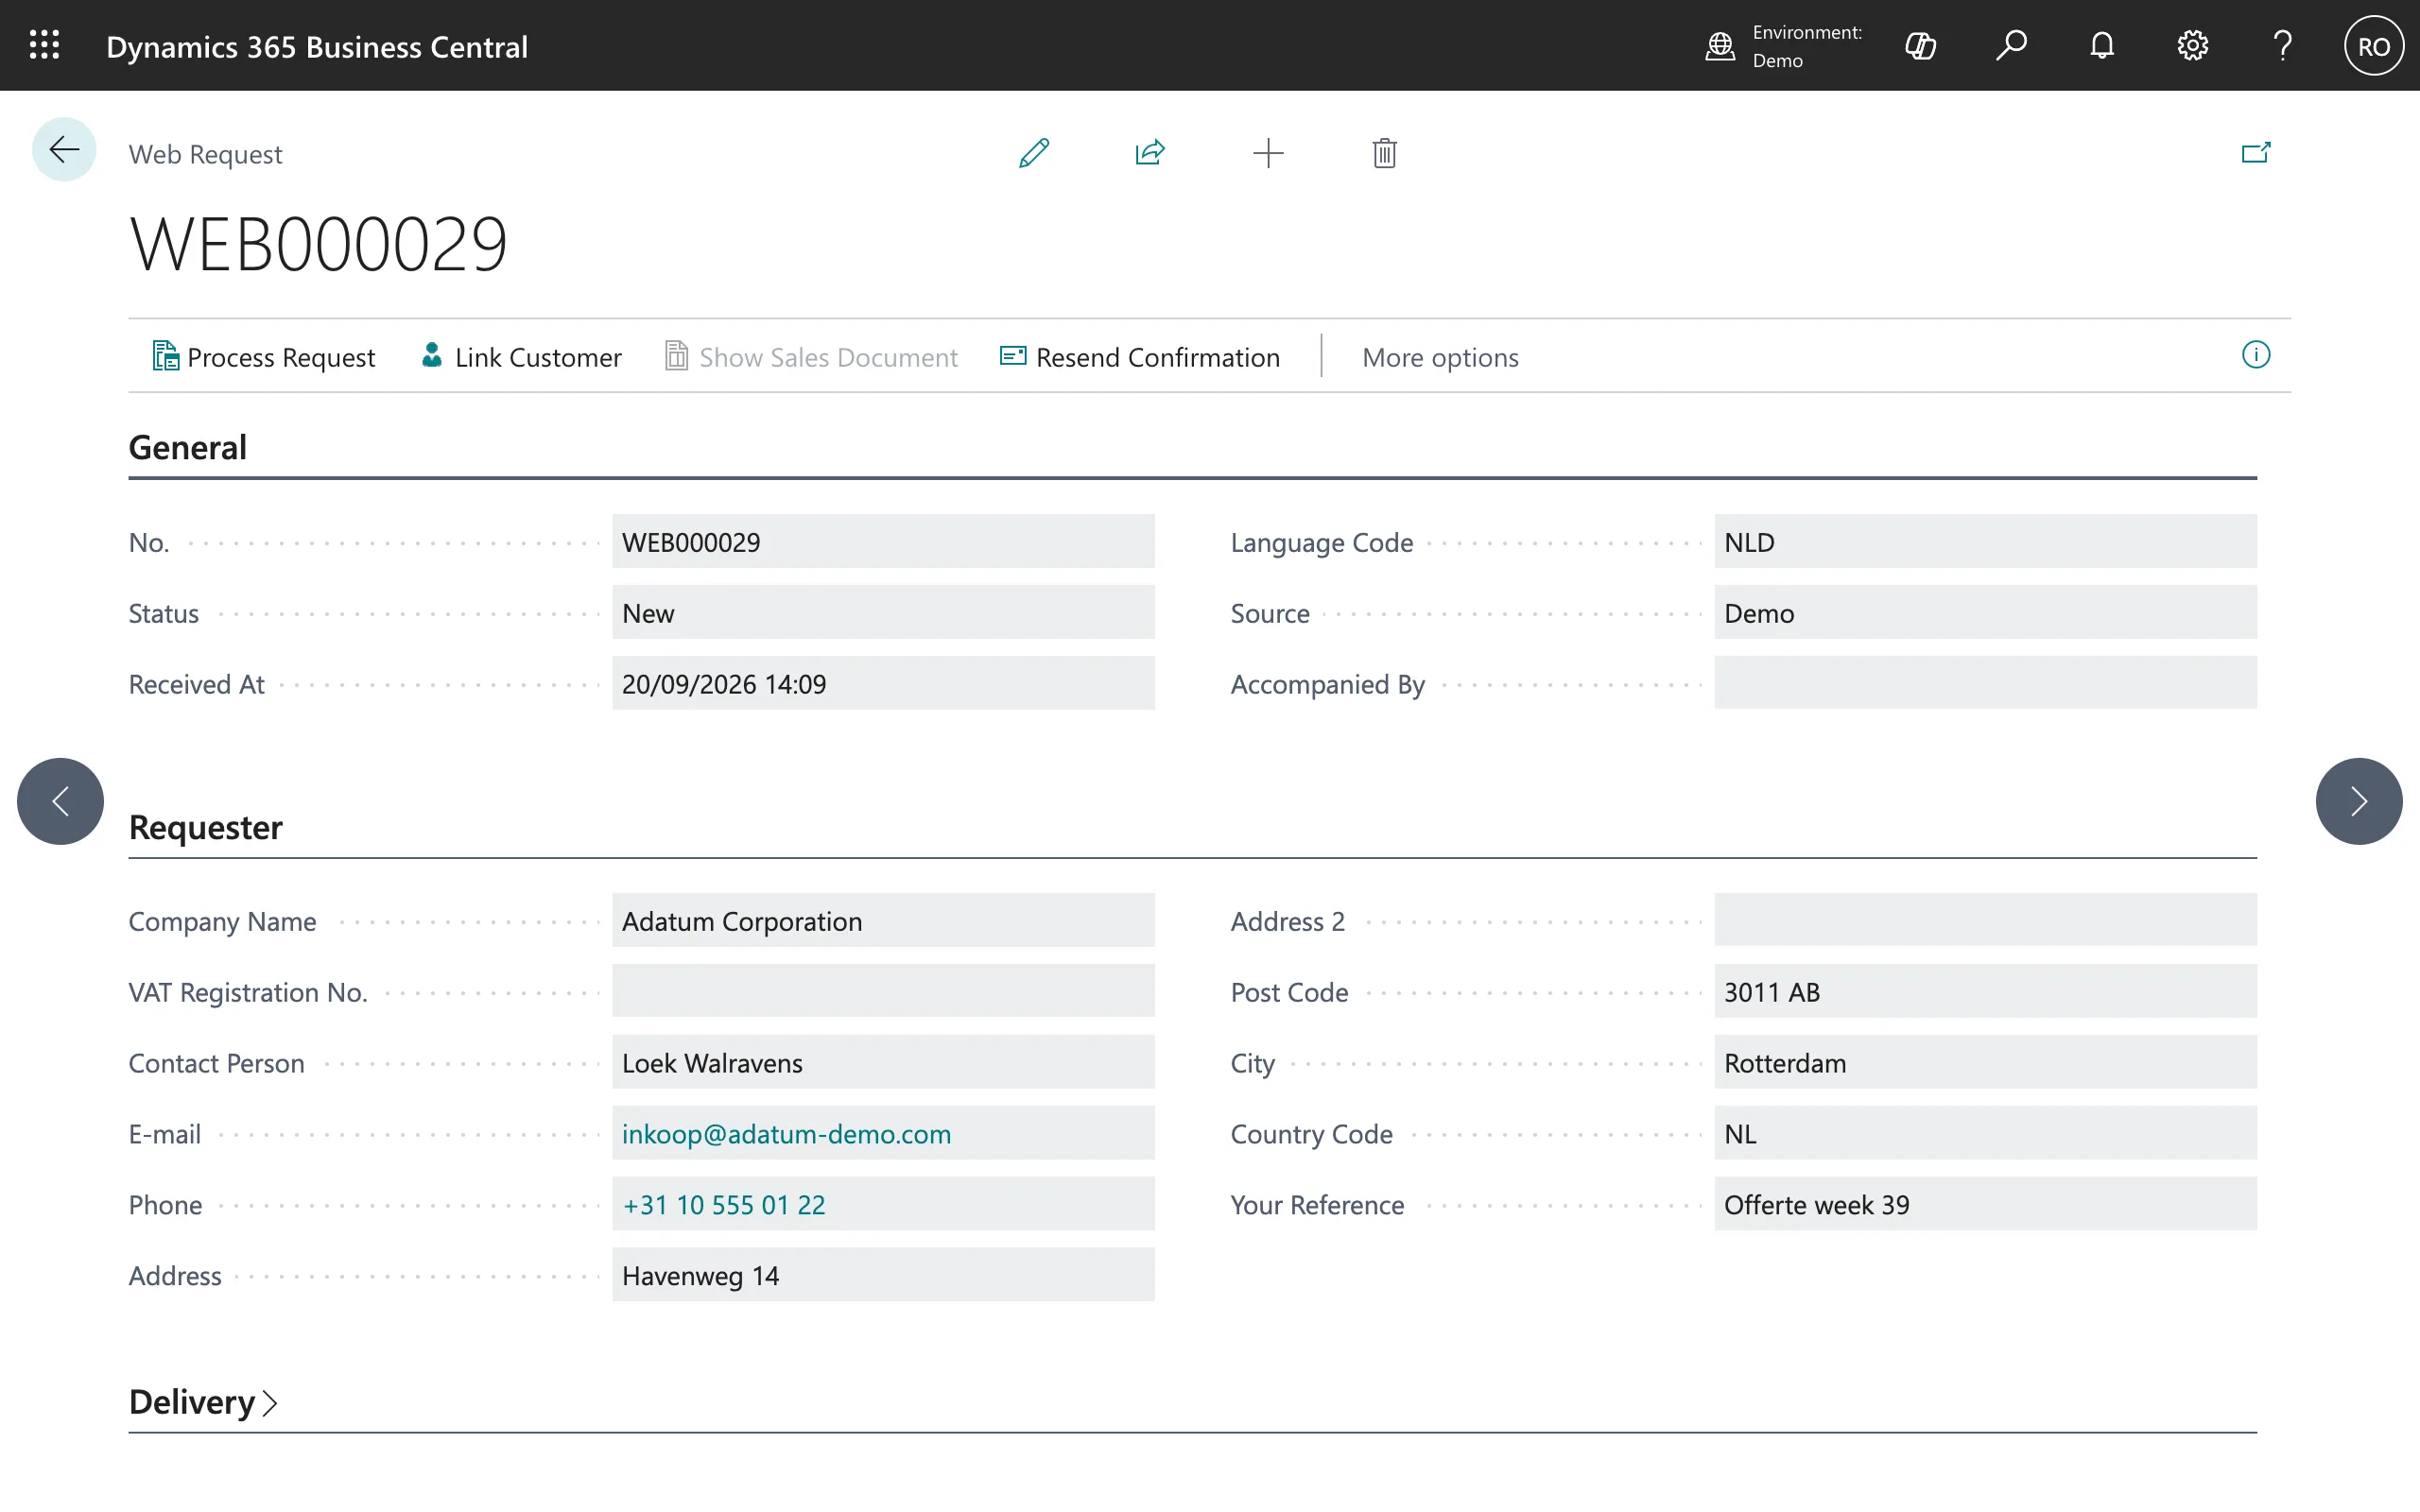Click the Language Code field label
This screenshot has height=1512, width=2420.
(x=1322, y=542)
